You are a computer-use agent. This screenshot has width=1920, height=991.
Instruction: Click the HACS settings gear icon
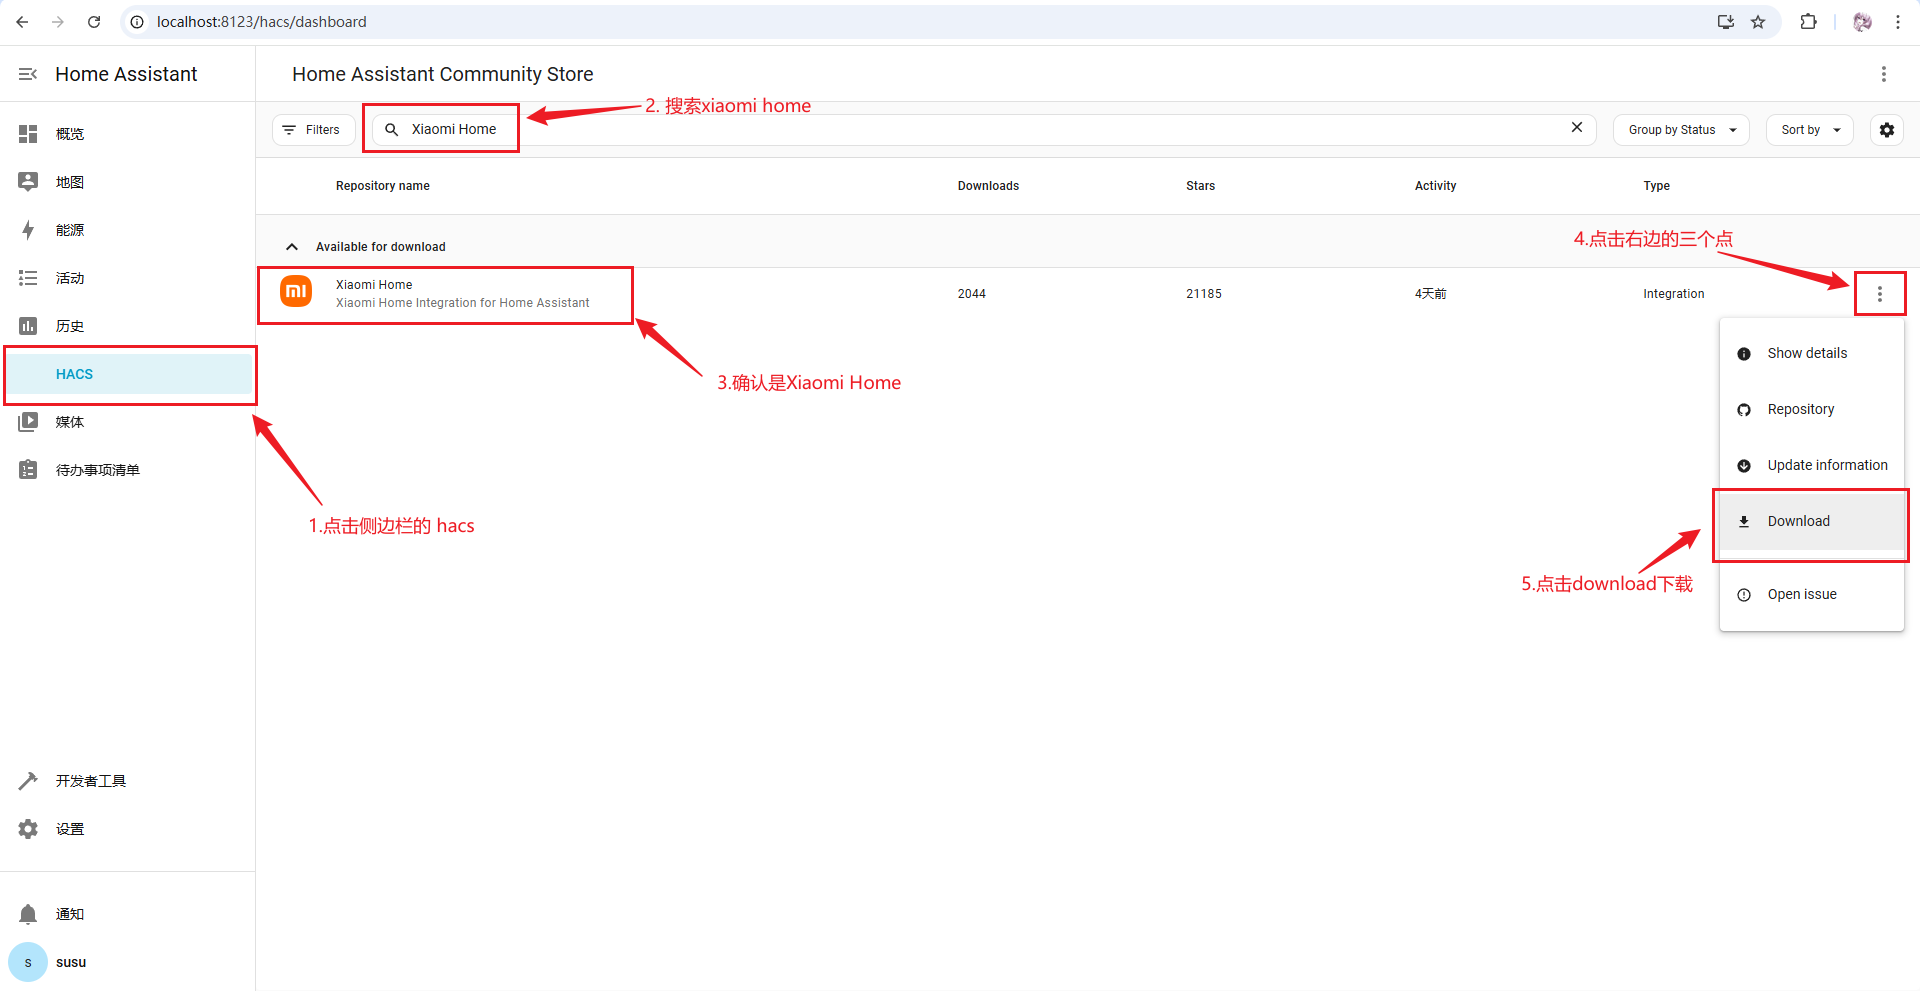(x=1886, y=130)
